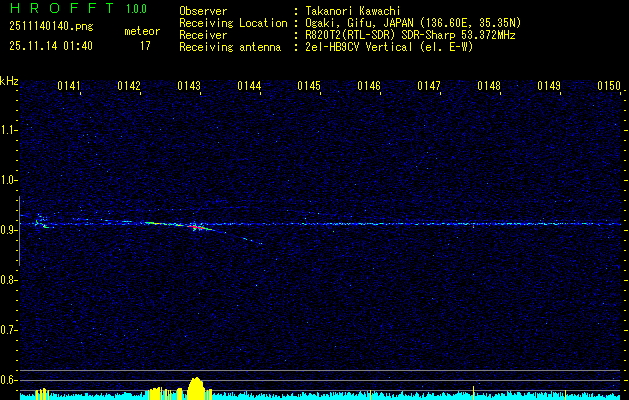Click the meteor count value 17
The image size is (629, 400).
(145, 46)
